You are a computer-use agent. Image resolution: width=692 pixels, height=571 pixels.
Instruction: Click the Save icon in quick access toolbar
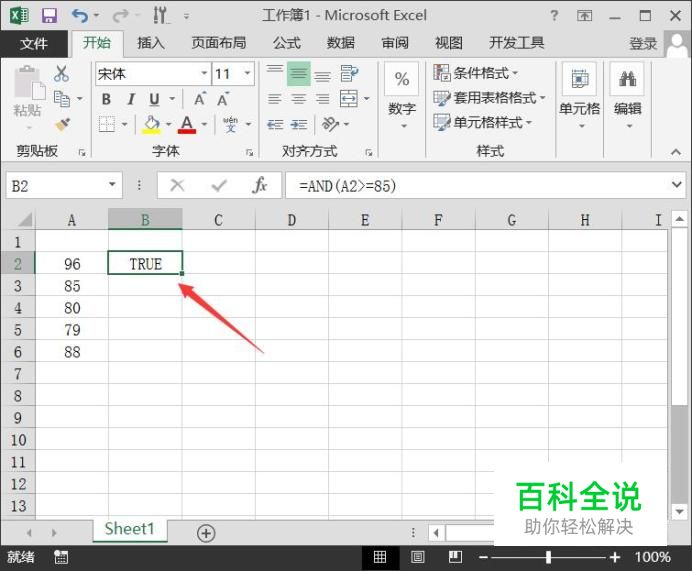[x=49, y=16]
